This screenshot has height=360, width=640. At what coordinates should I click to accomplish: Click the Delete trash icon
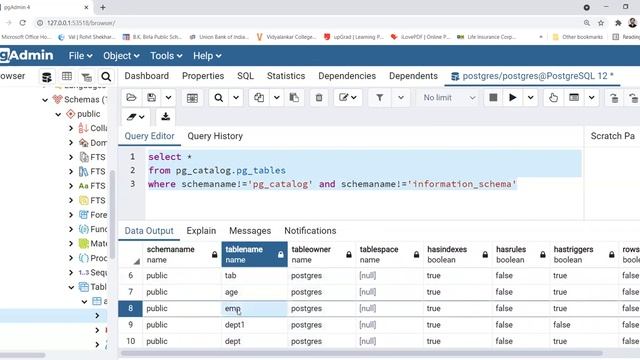319,98
